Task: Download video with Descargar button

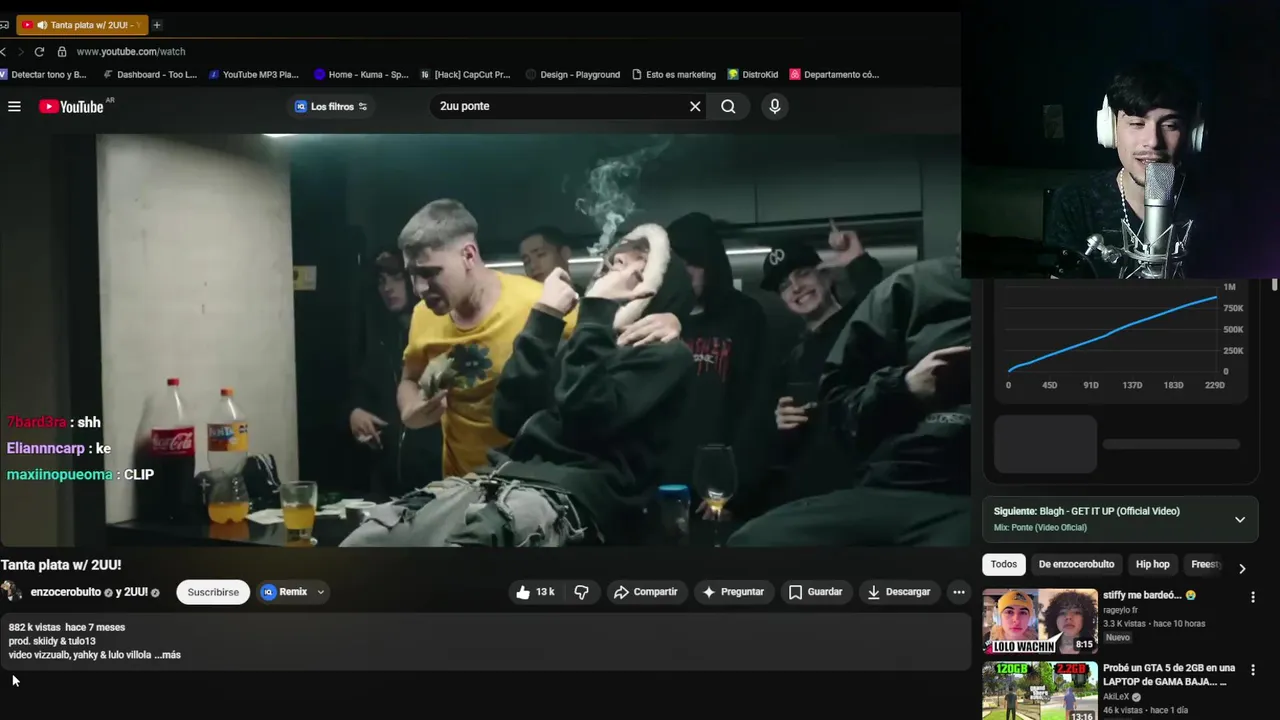Action: point(899,592)
